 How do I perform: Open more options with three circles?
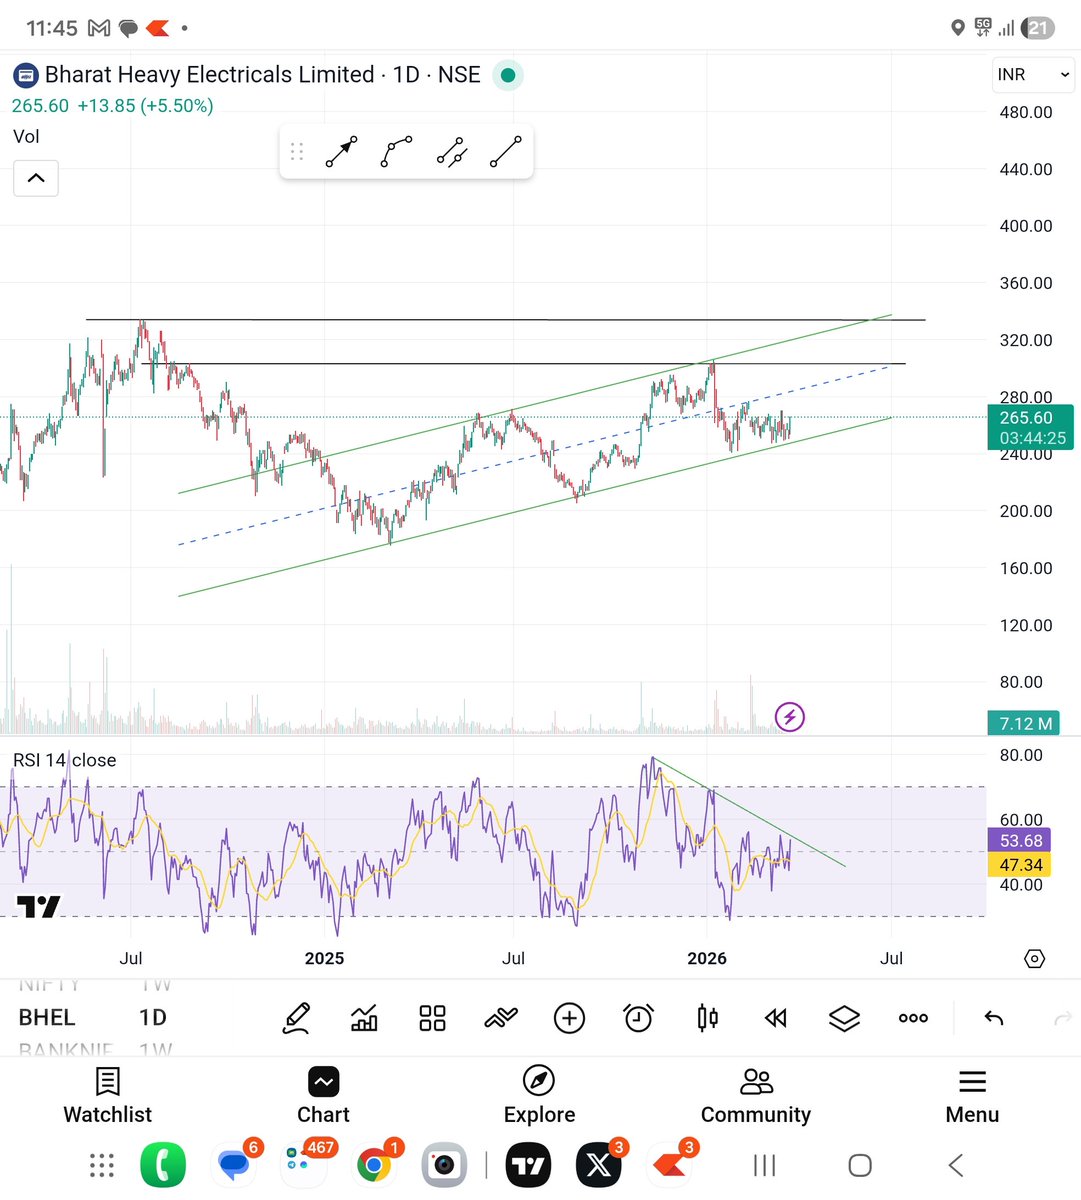(913, 1018)
